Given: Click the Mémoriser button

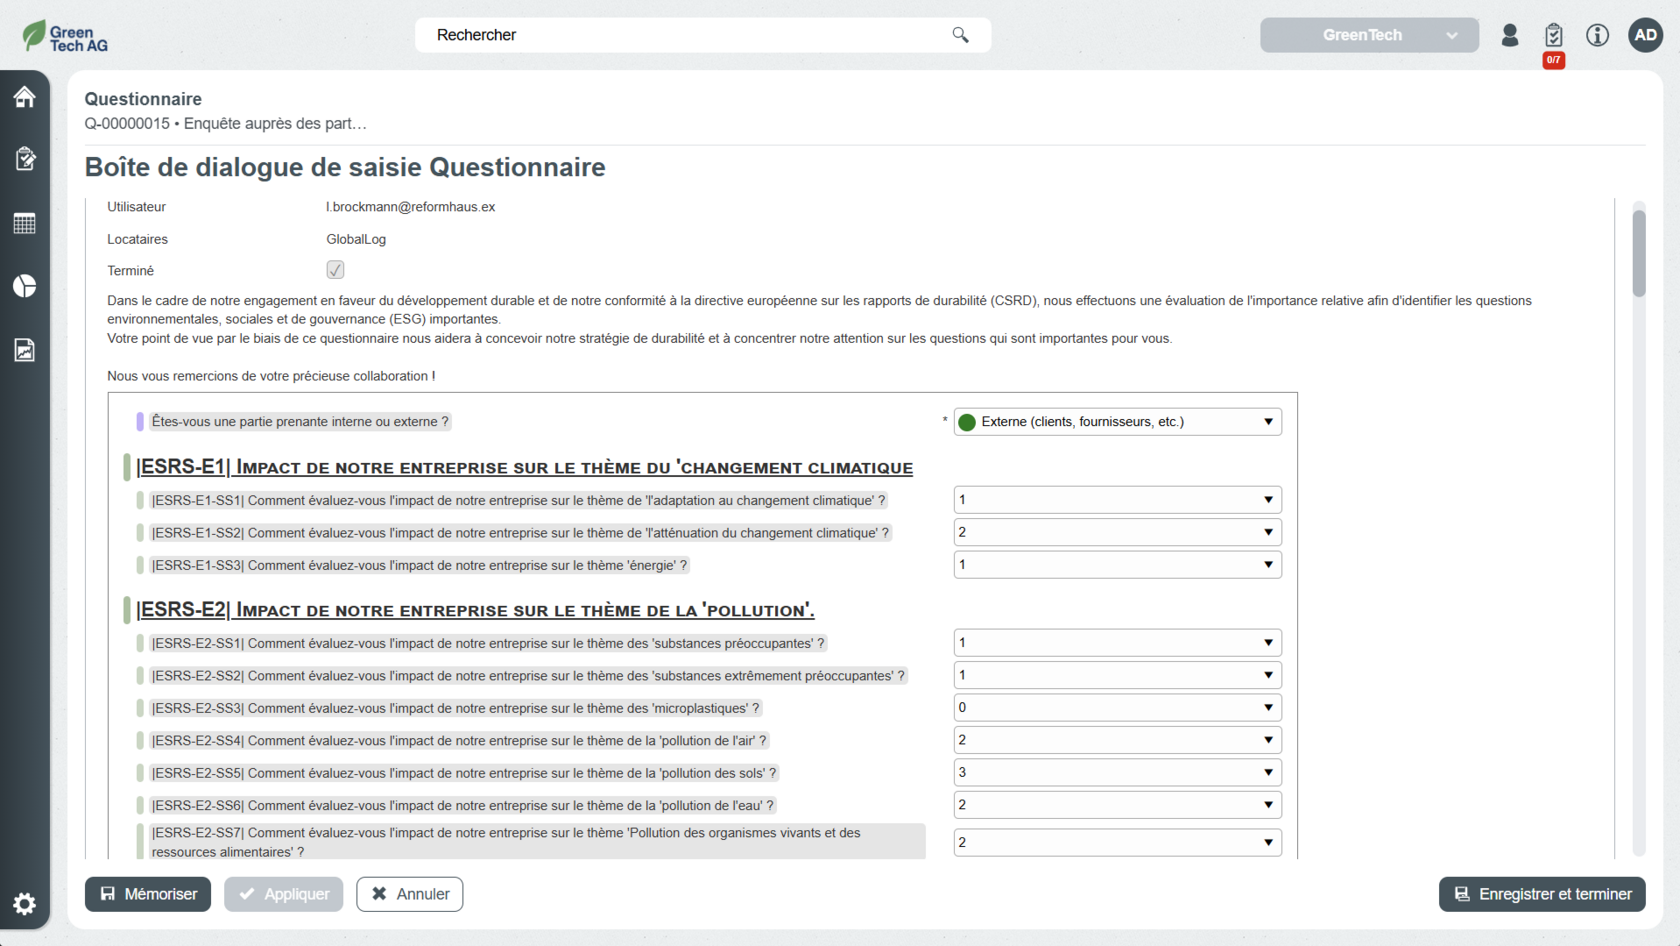Looking at the screenshot, I should coord(148,894).
